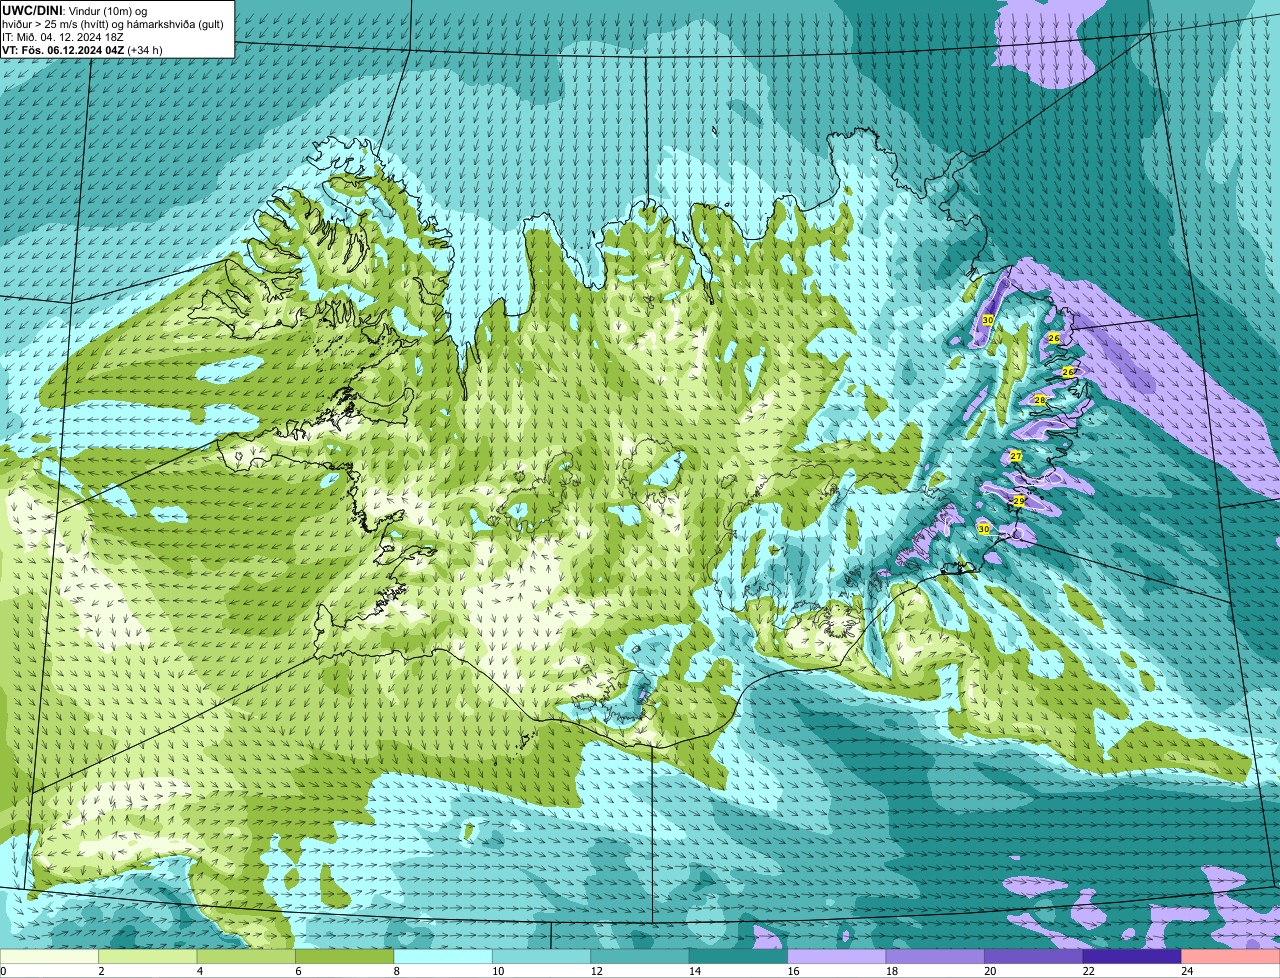Click the olive green 6–8 m/s legend swatch
Screen dimensions: 1280x978
344,956
